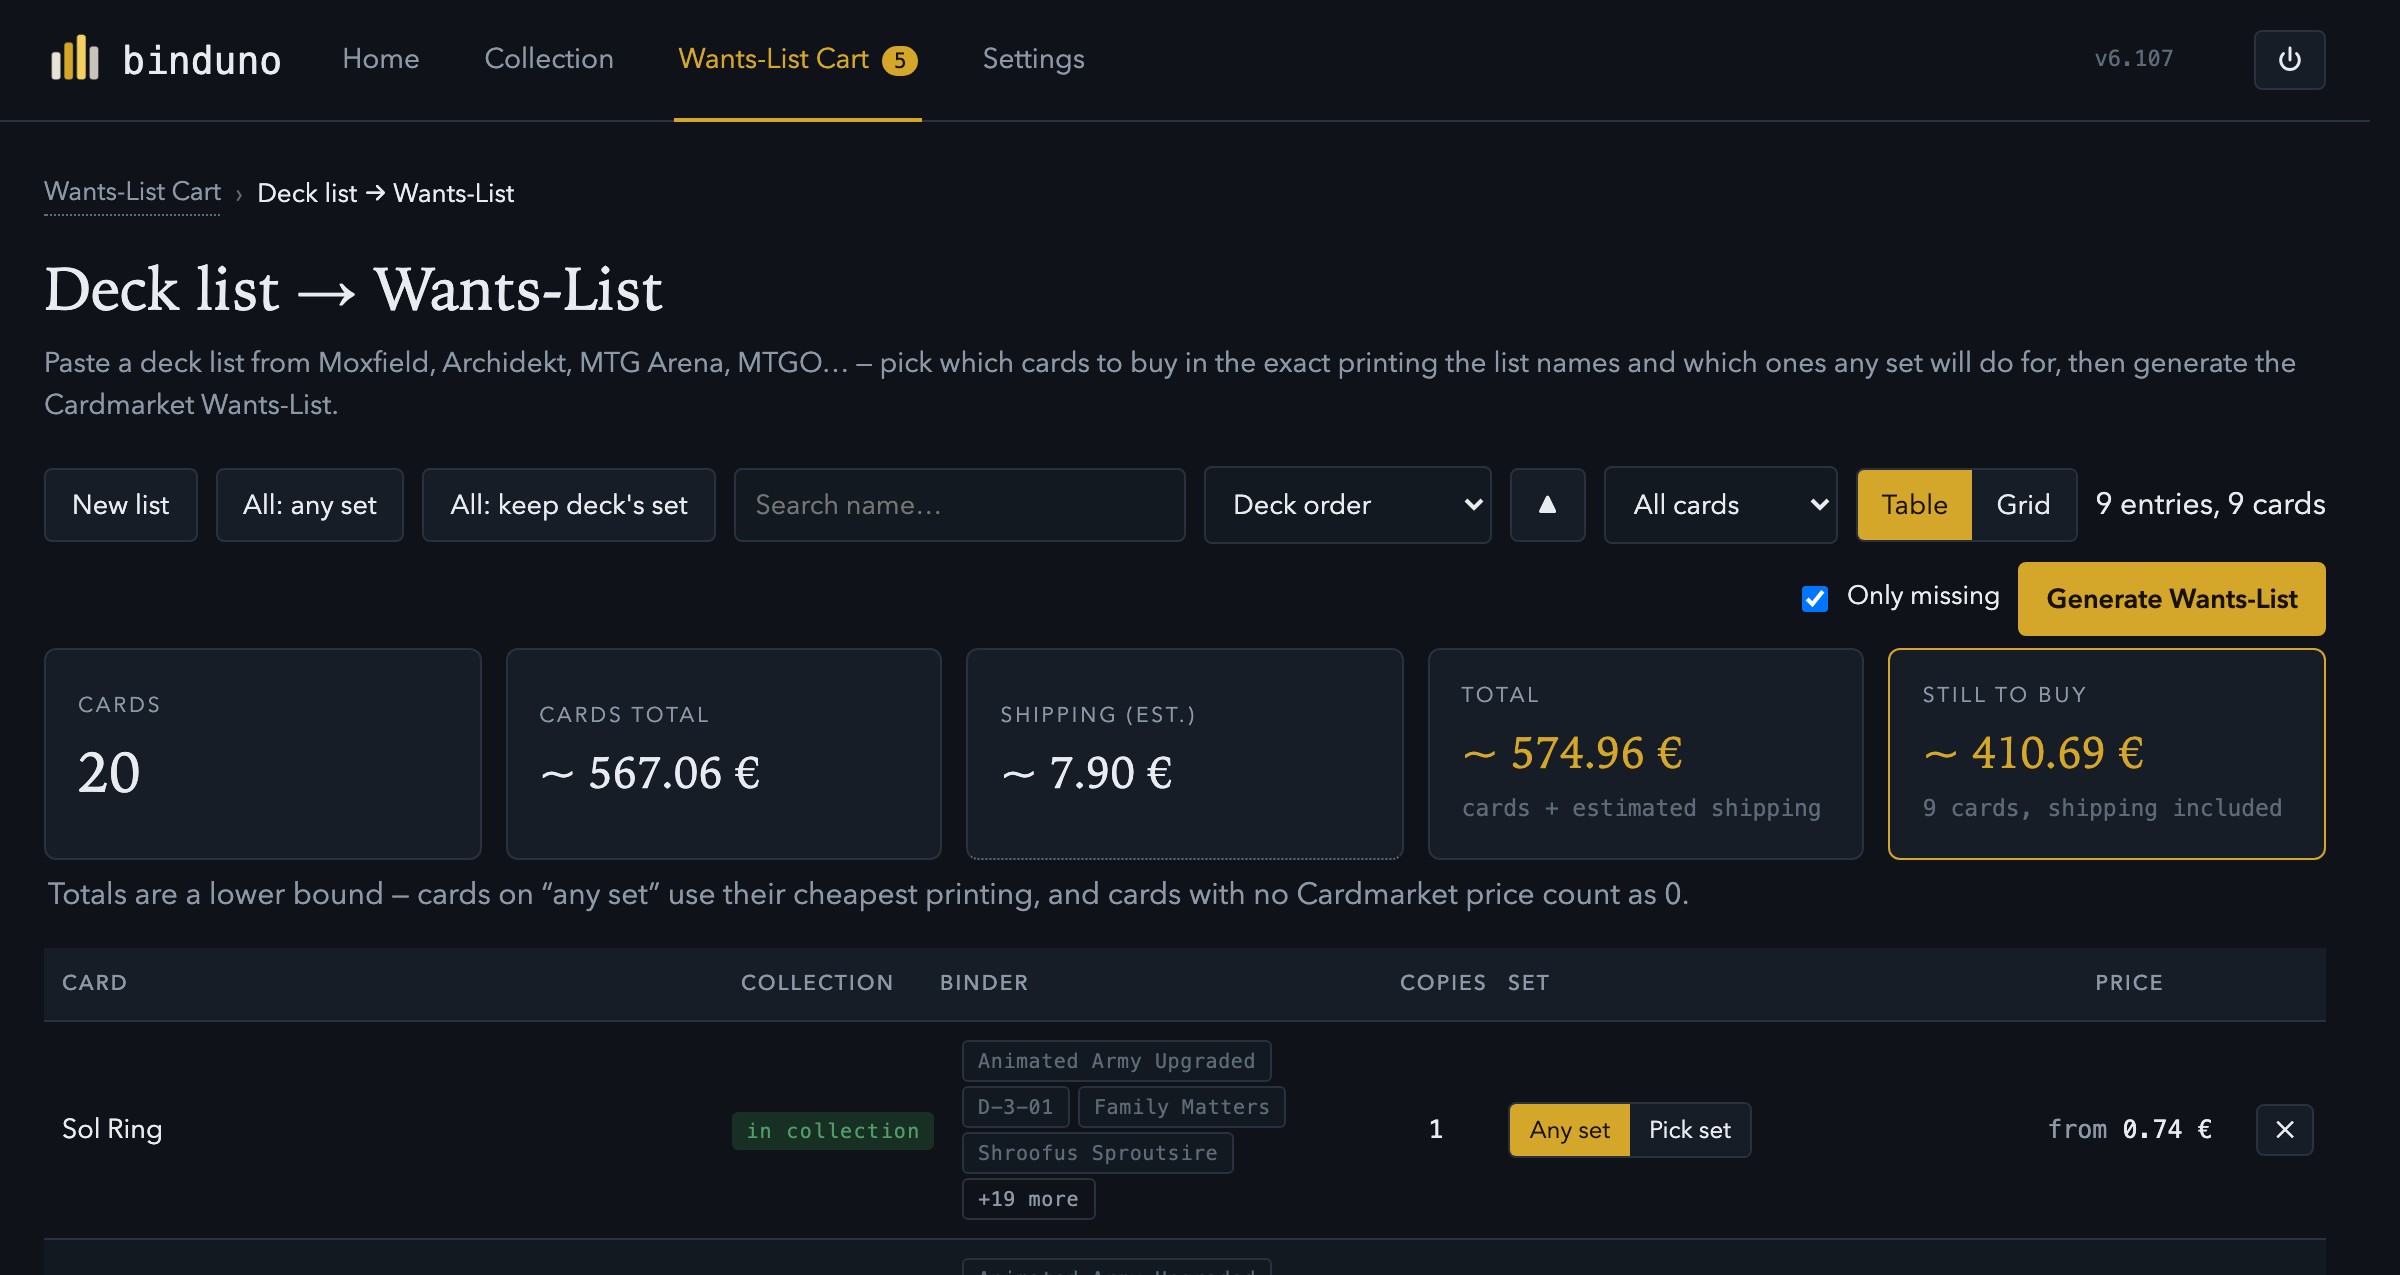This screenshot has height=1275, width=2400.
Task: Switch to Table view
Action: [1914, 505]
